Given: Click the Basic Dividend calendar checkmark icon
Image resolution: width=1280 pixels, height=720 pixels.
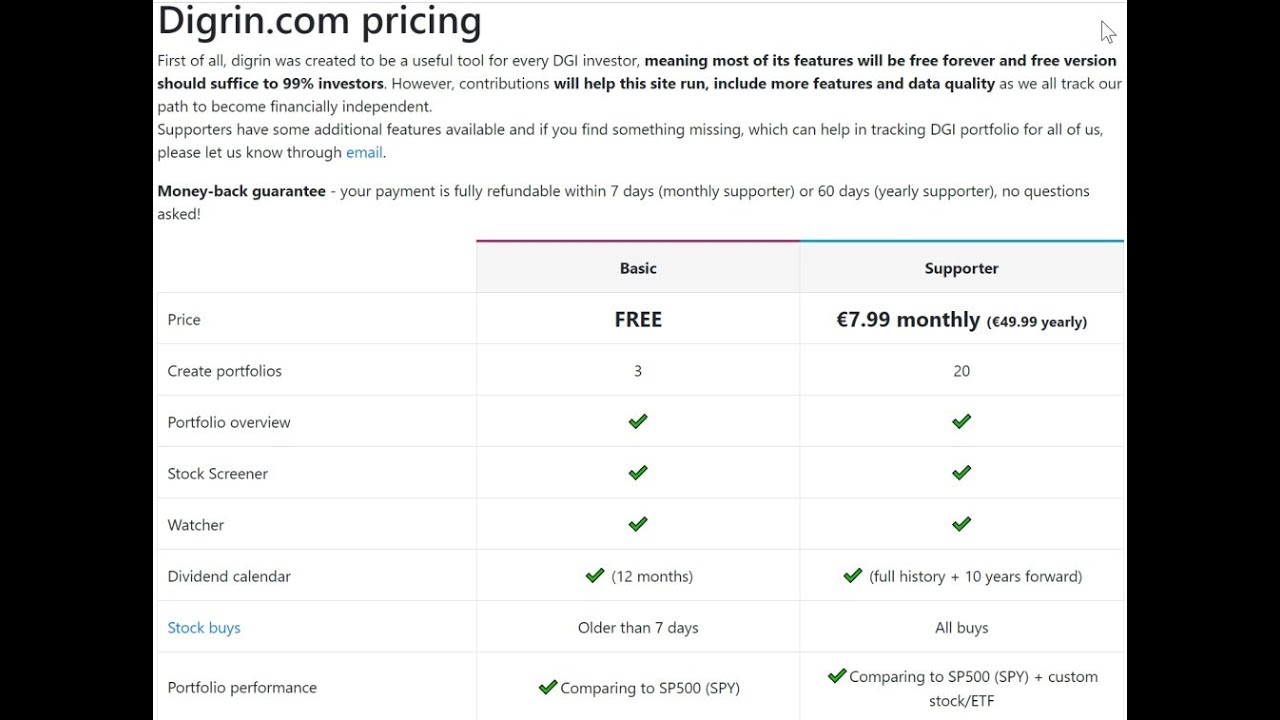Looking at the screenshot, I should (x=595, y=576).
